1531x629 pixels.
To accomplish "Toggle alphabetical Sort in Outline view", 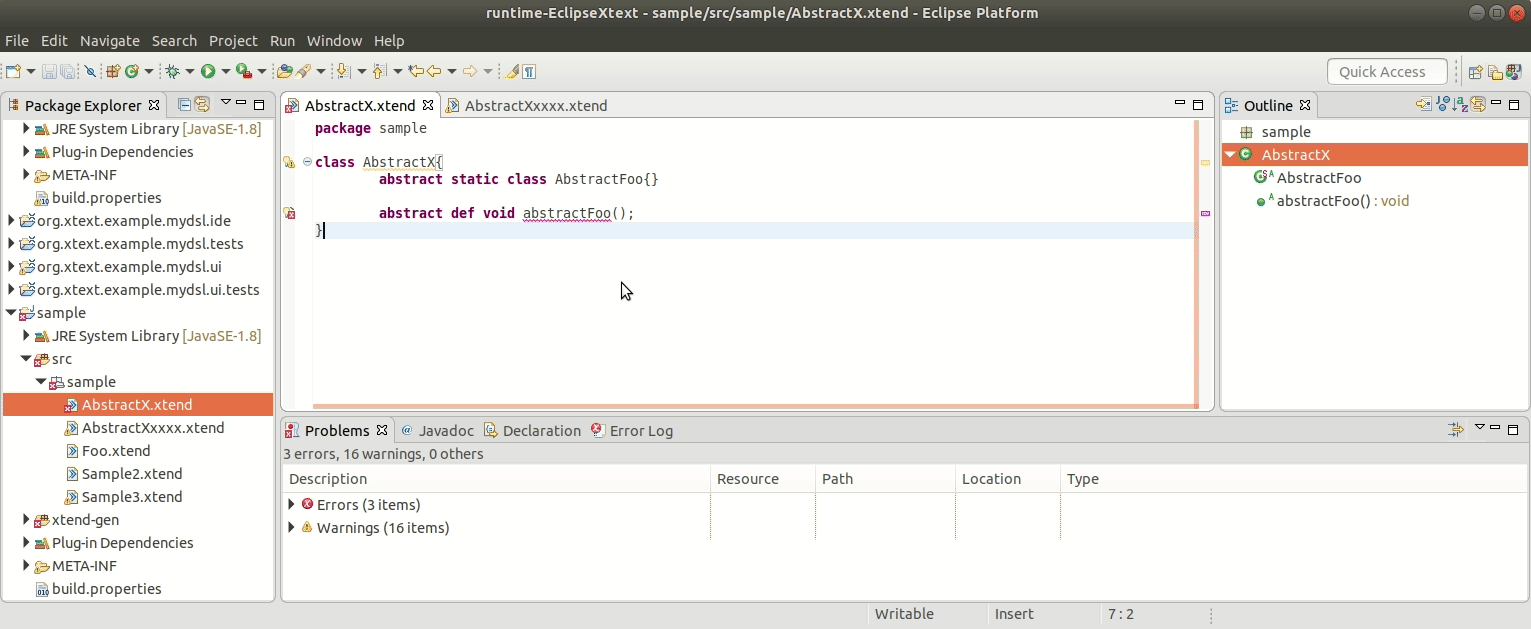I will 1460,104.
